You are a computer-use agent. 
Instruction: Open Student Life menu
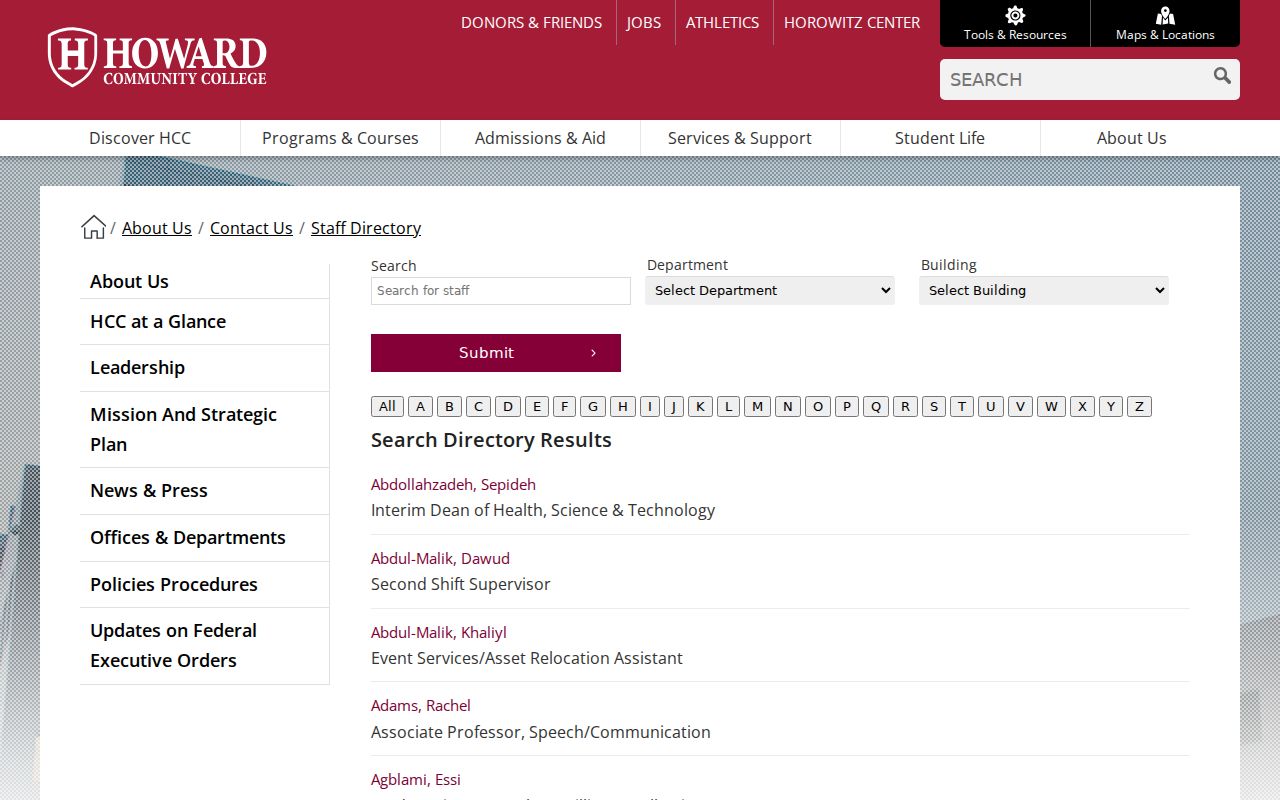[x=940, y=138]
